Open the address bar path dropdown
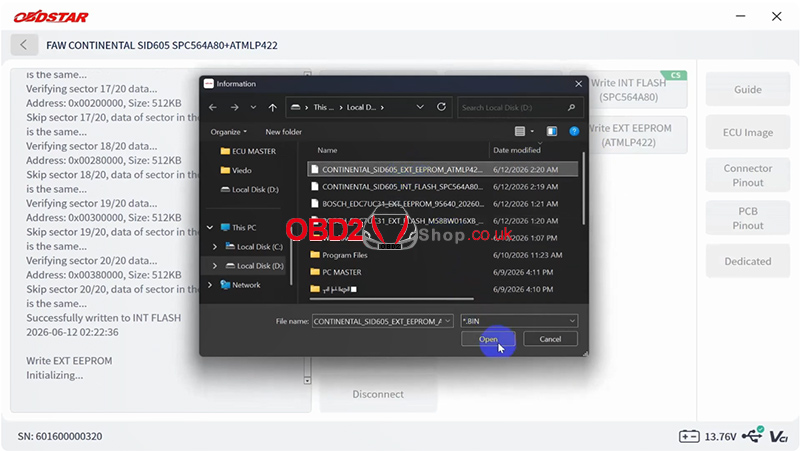This screenshot has height=451, width=800. [x=420, y=107]
